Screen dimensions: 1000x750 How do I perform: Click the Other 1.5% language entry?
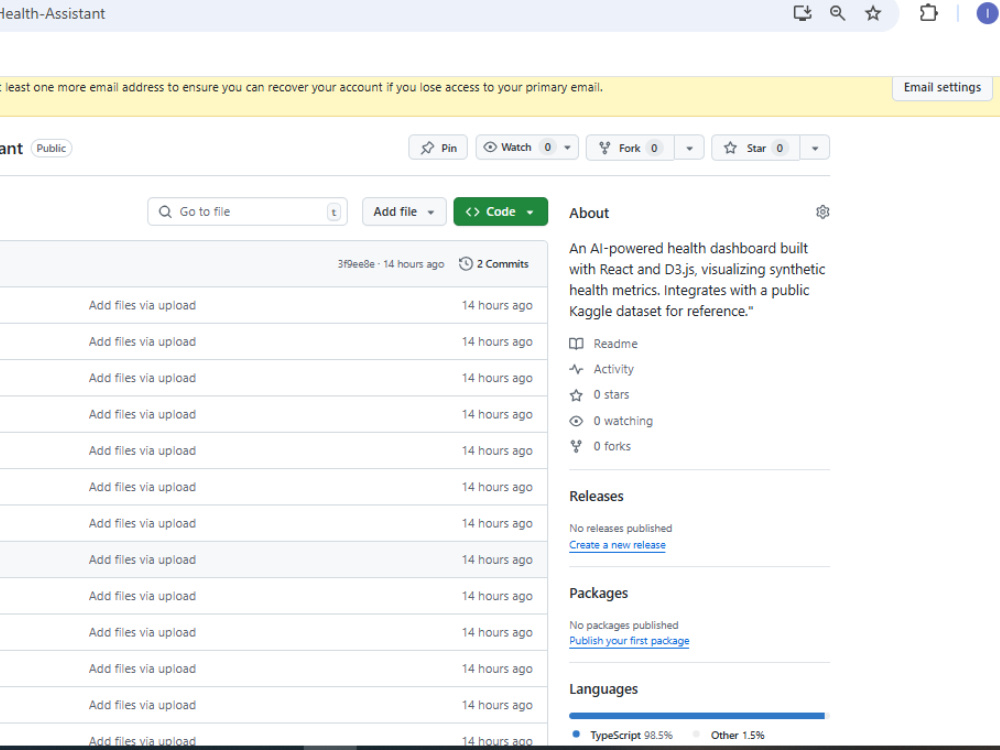pos(730,735)
